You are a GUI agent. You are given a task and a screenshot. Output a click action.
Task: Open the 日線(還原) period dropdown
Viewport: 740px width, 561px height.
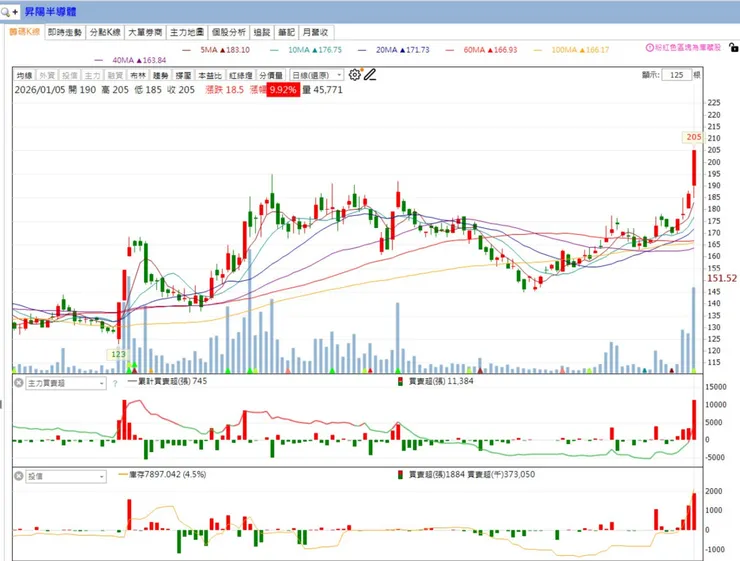pyautogui.click(x=316, y=75)
